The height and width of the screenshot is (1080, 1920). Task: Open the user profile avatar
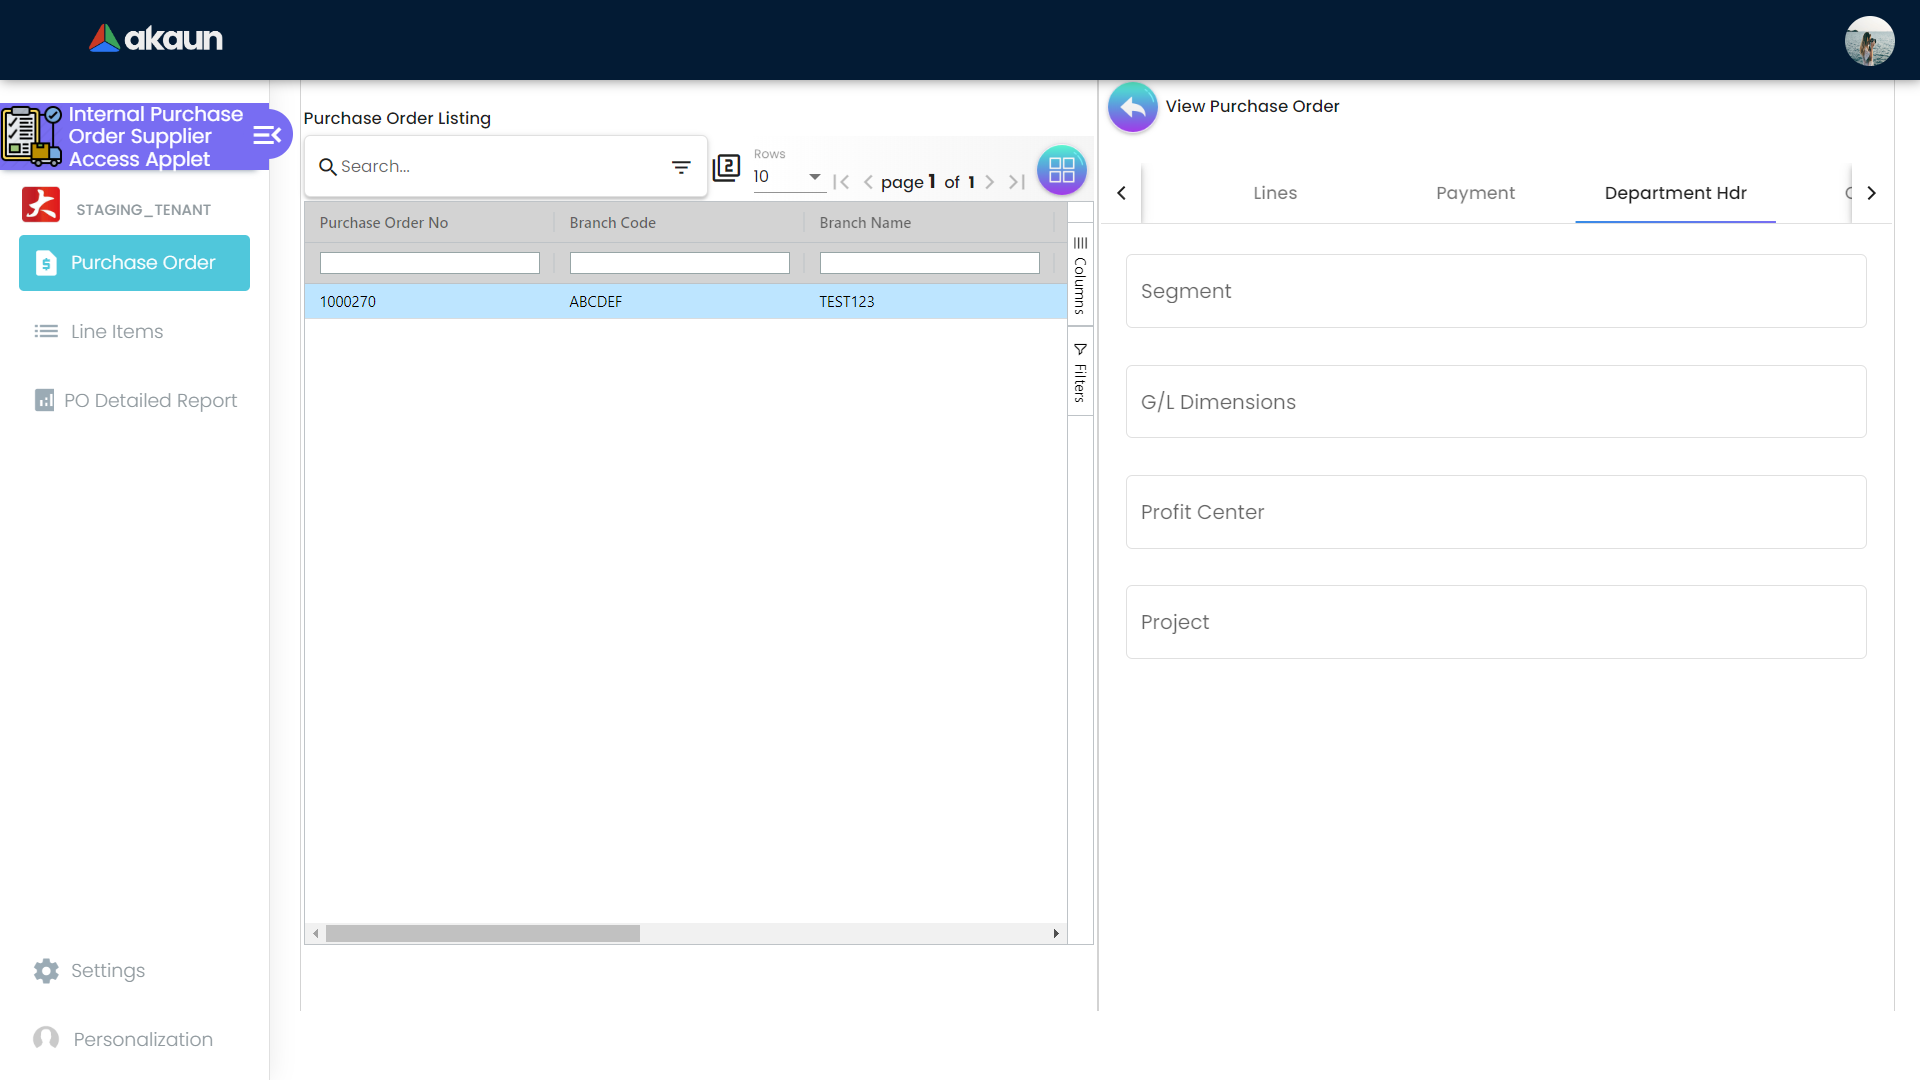click(x=1868, y=41)
